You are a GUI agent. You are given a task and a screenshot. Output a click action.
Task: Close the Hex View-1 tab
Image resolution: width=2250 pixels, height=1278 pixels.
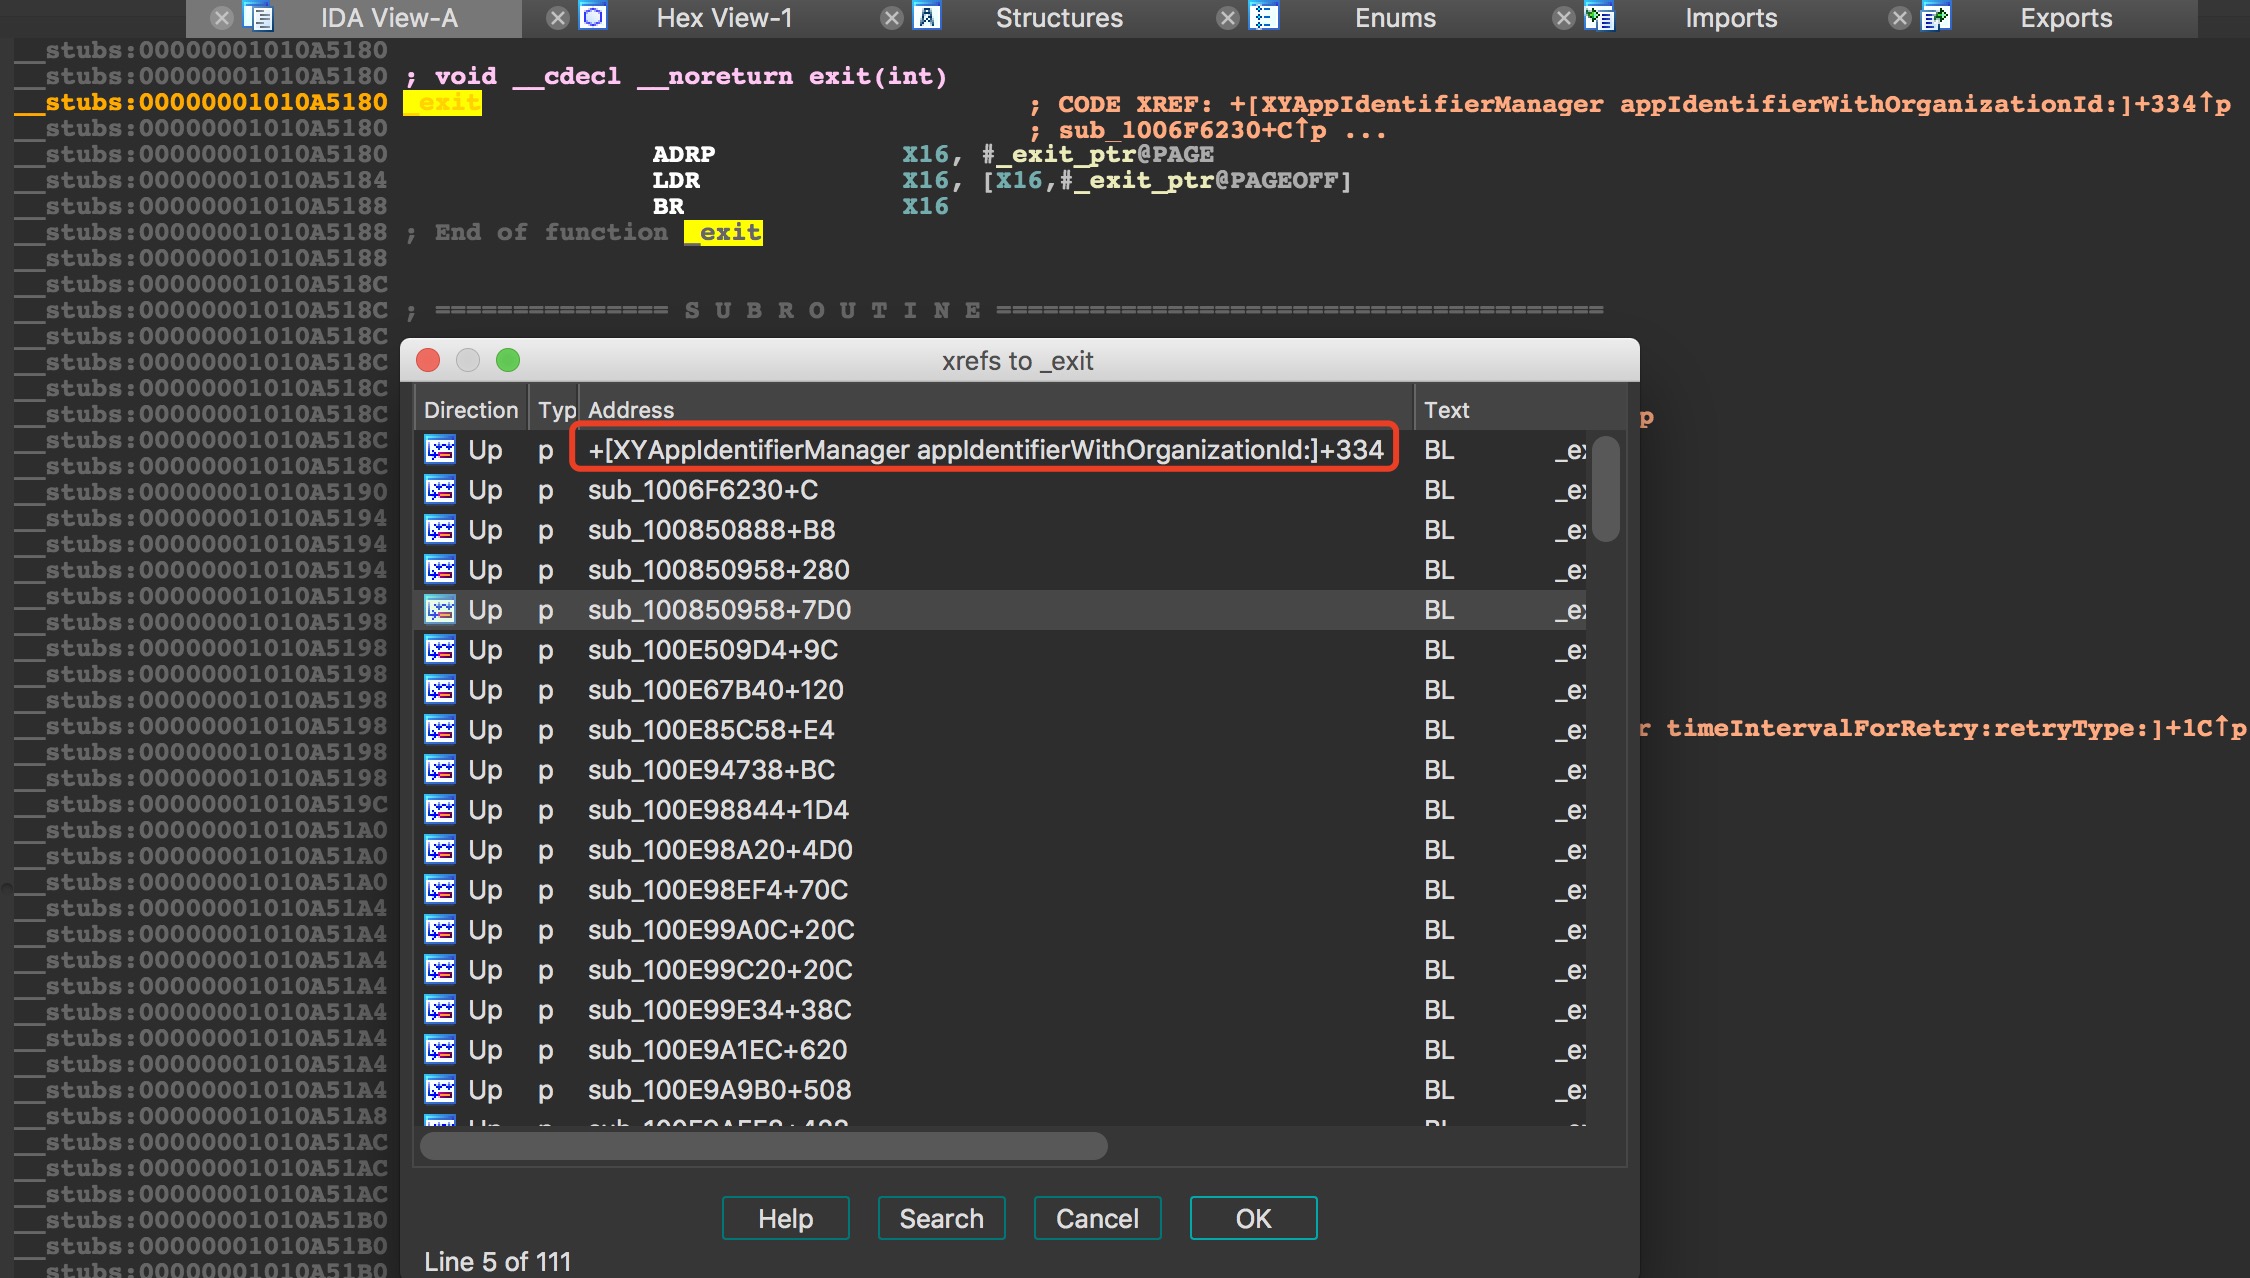point(558,17)
